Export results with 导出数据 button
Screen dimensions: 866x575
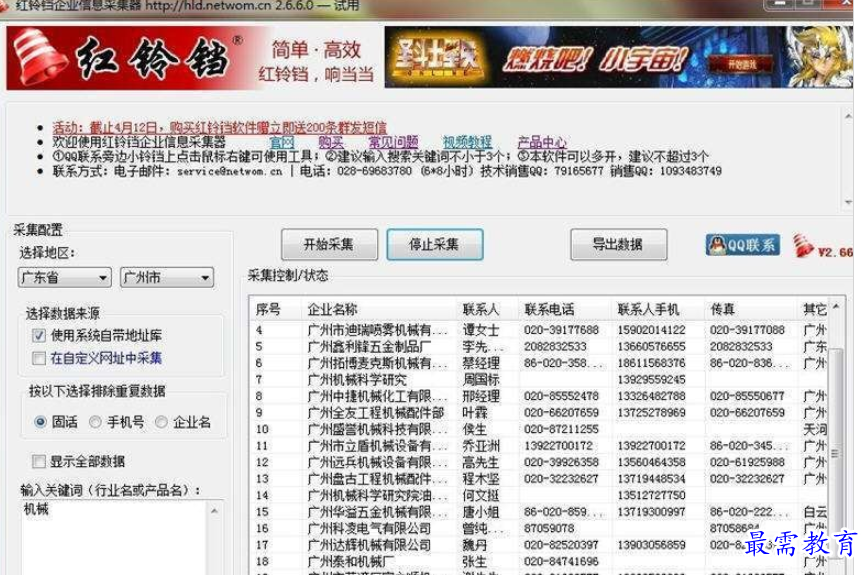(619, 244)
